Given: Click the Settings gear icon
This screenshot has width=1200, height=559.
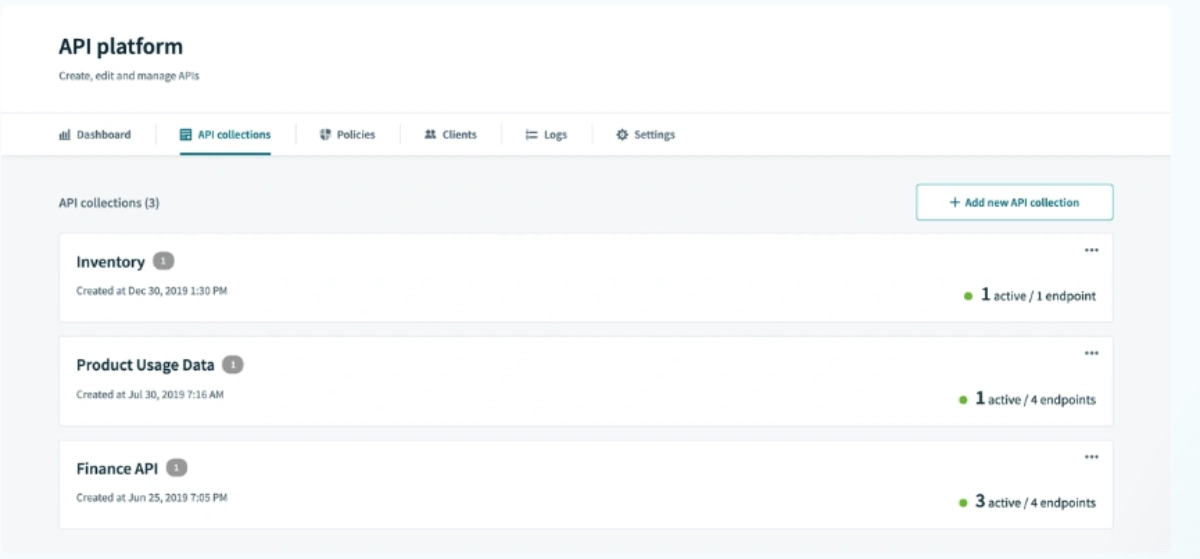Looking at the screenshot, I should (x=622, y=135).
